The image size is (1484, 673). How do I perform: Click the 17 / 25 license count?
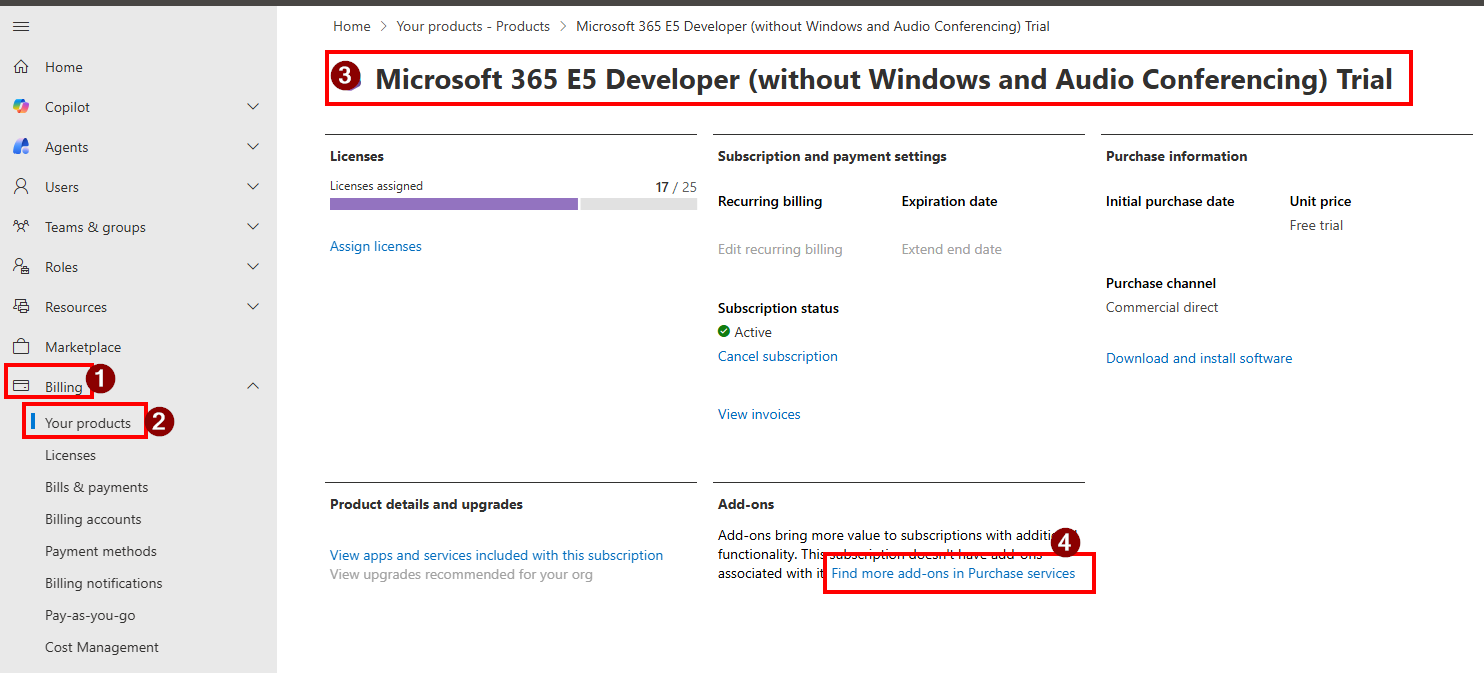coord(676,187)
